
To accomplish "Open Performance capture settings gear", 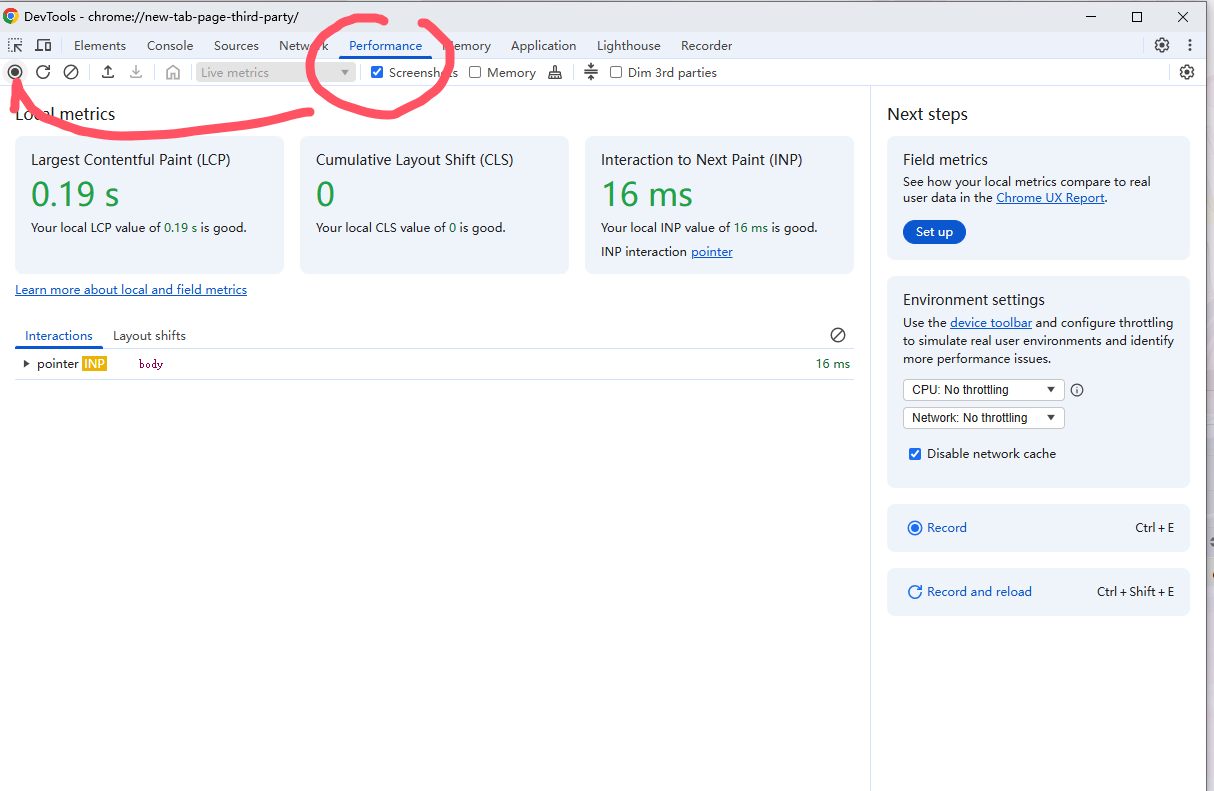I will [x=1186, y=72].
